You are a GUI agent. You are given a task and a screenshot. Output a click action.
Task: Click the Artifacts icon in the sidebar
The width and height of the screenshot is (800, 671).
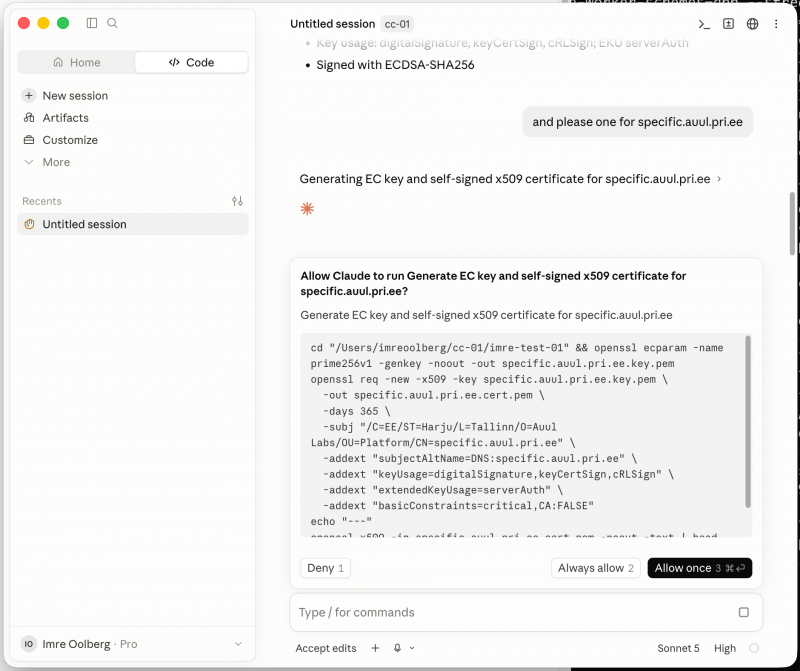29,118
